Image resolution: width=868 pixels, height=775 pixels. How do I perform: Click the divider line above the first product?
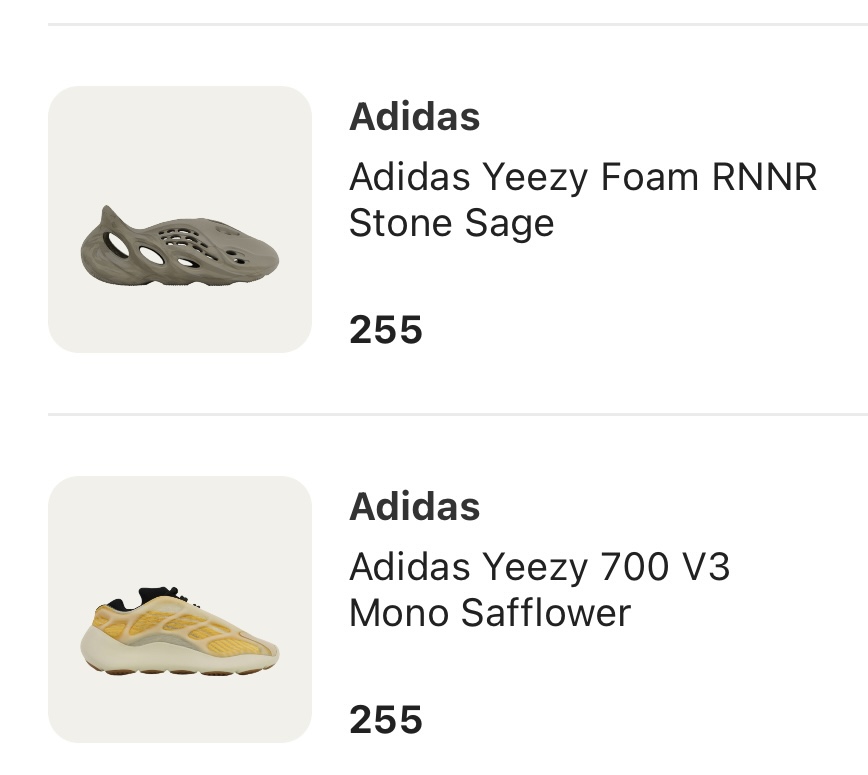point(458,24)
